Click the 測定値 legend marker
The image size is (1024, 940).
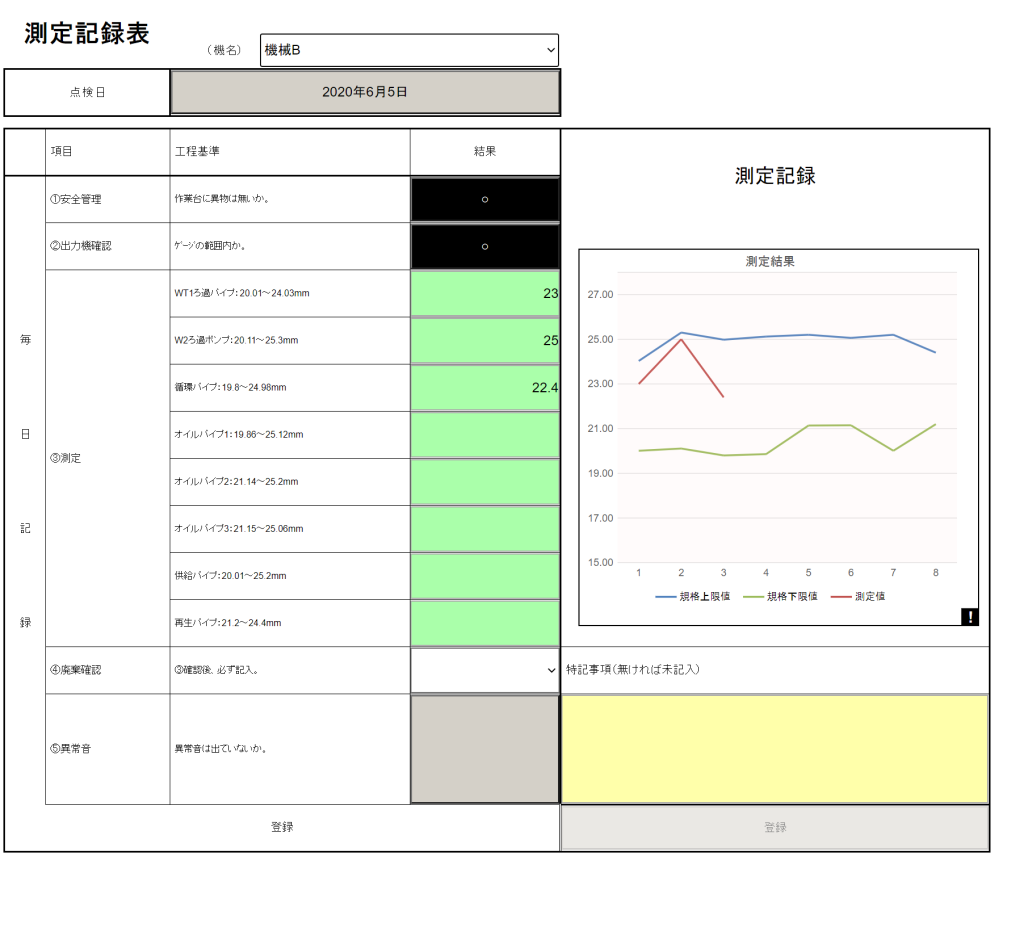pyautogui.click(x=841, y=596)
